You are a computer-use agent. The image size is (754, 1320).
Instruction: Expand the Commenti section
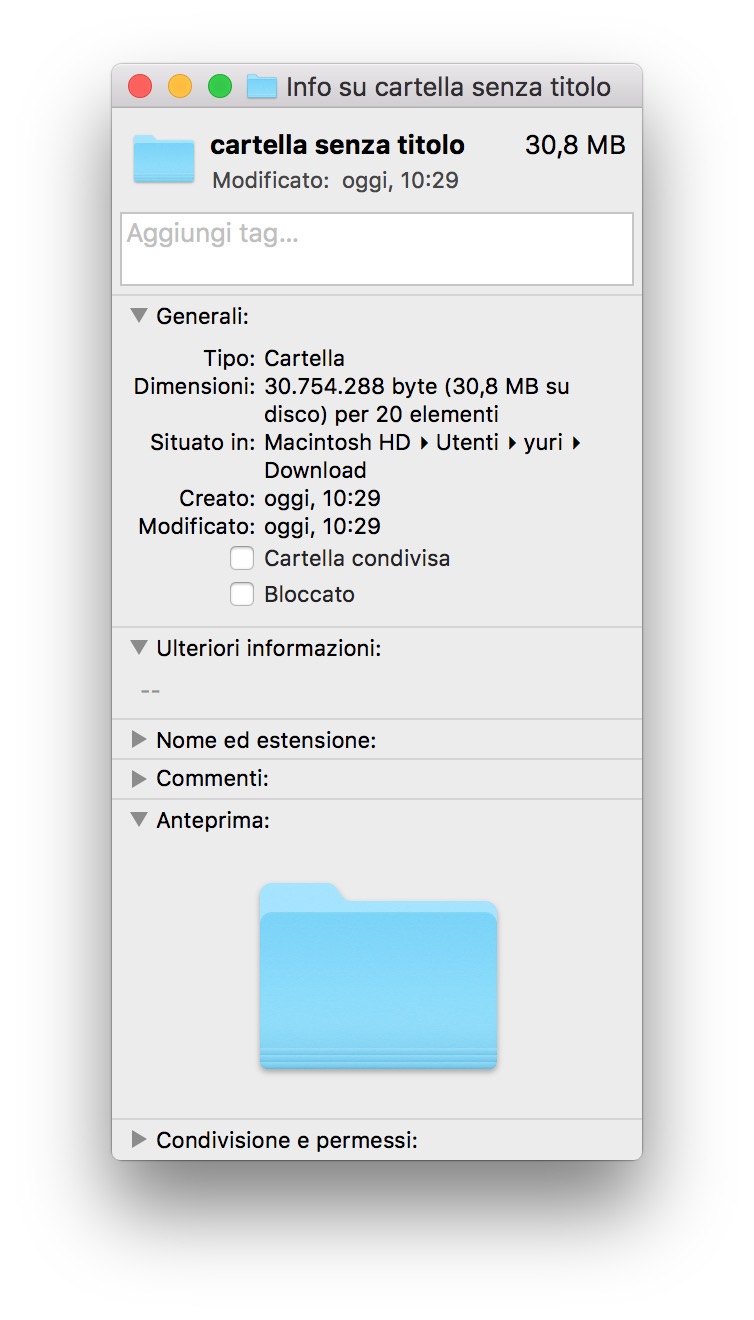(x=139, y=778)
